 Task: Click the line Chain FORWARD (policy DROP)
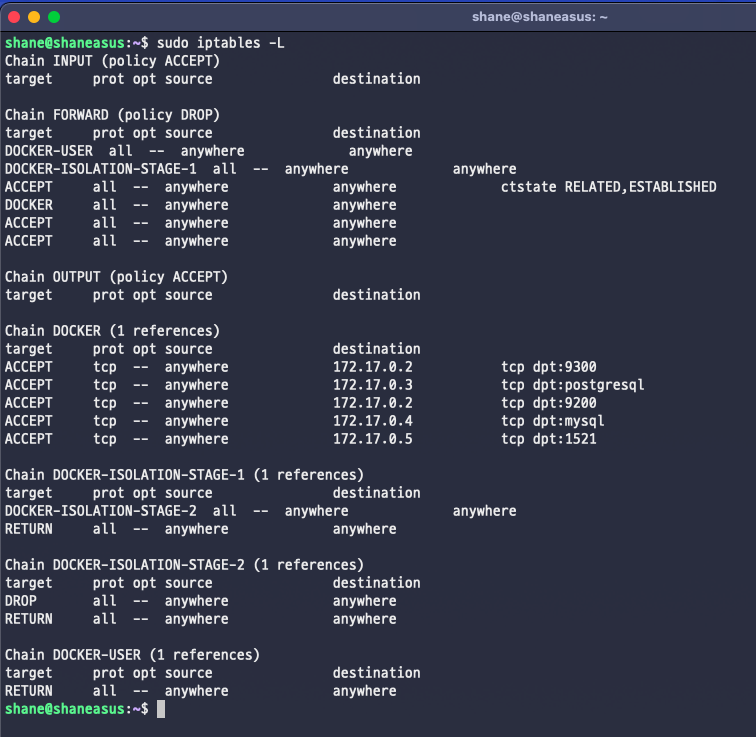click(112, 115)
